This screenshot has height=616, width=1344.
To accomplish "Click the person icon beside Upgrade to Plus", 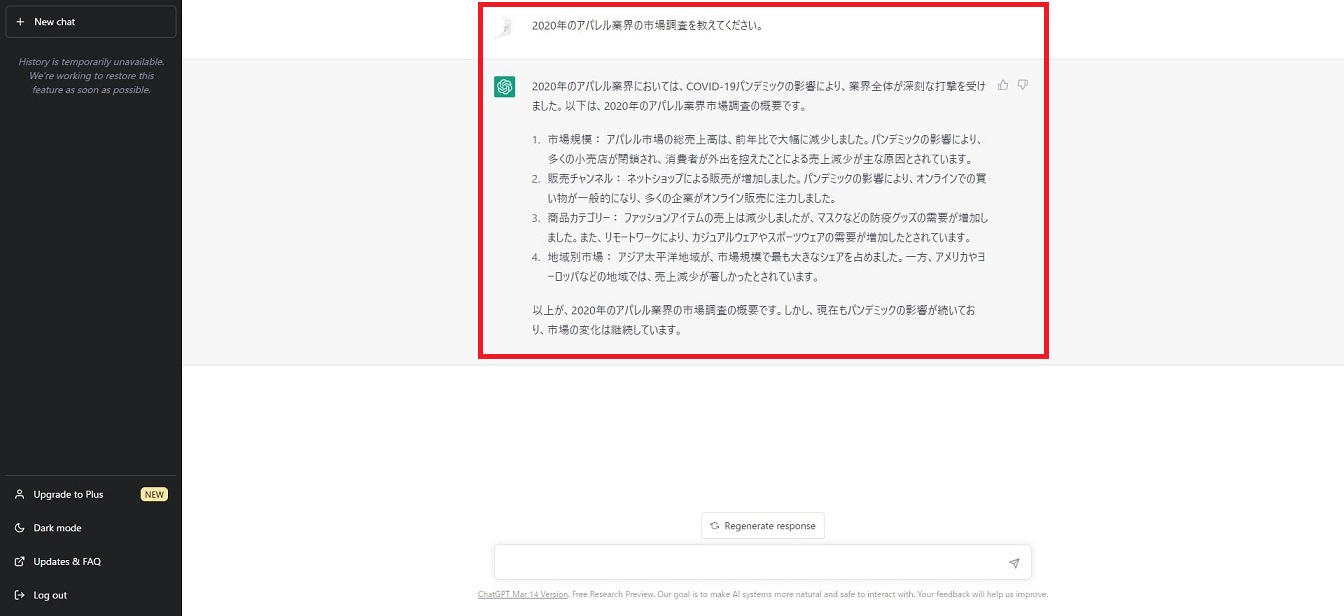I will pos(20,495).
